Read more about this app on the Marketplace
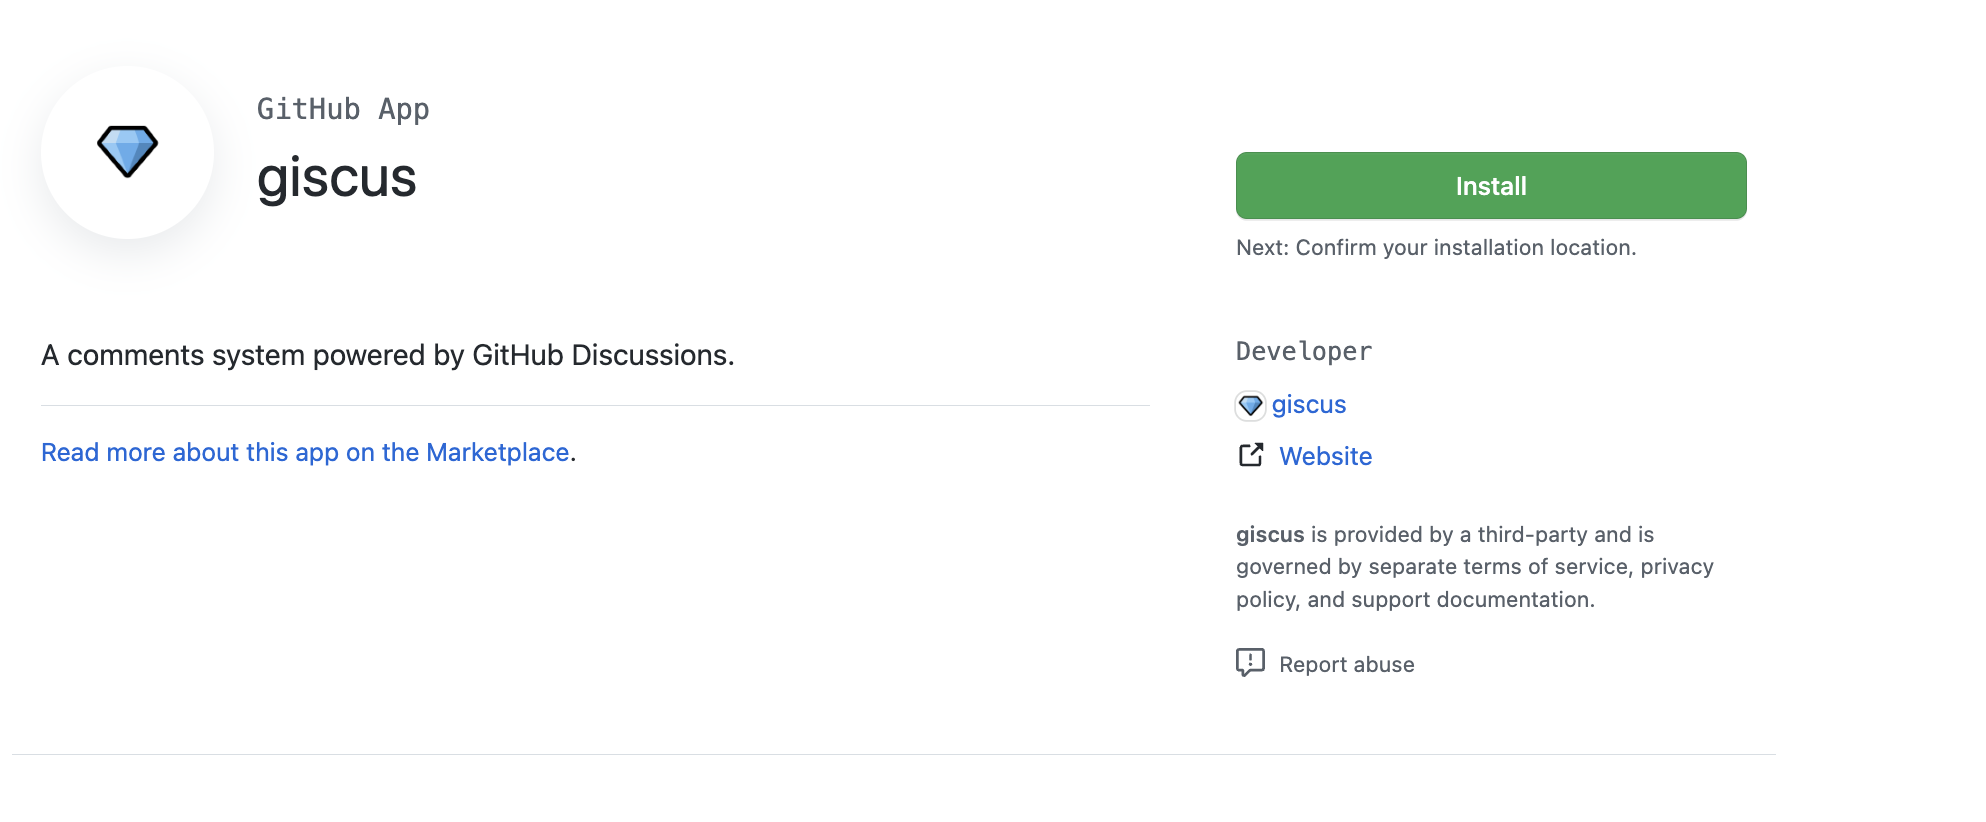The image size is (1986, 822). click(x=305, y=452)
